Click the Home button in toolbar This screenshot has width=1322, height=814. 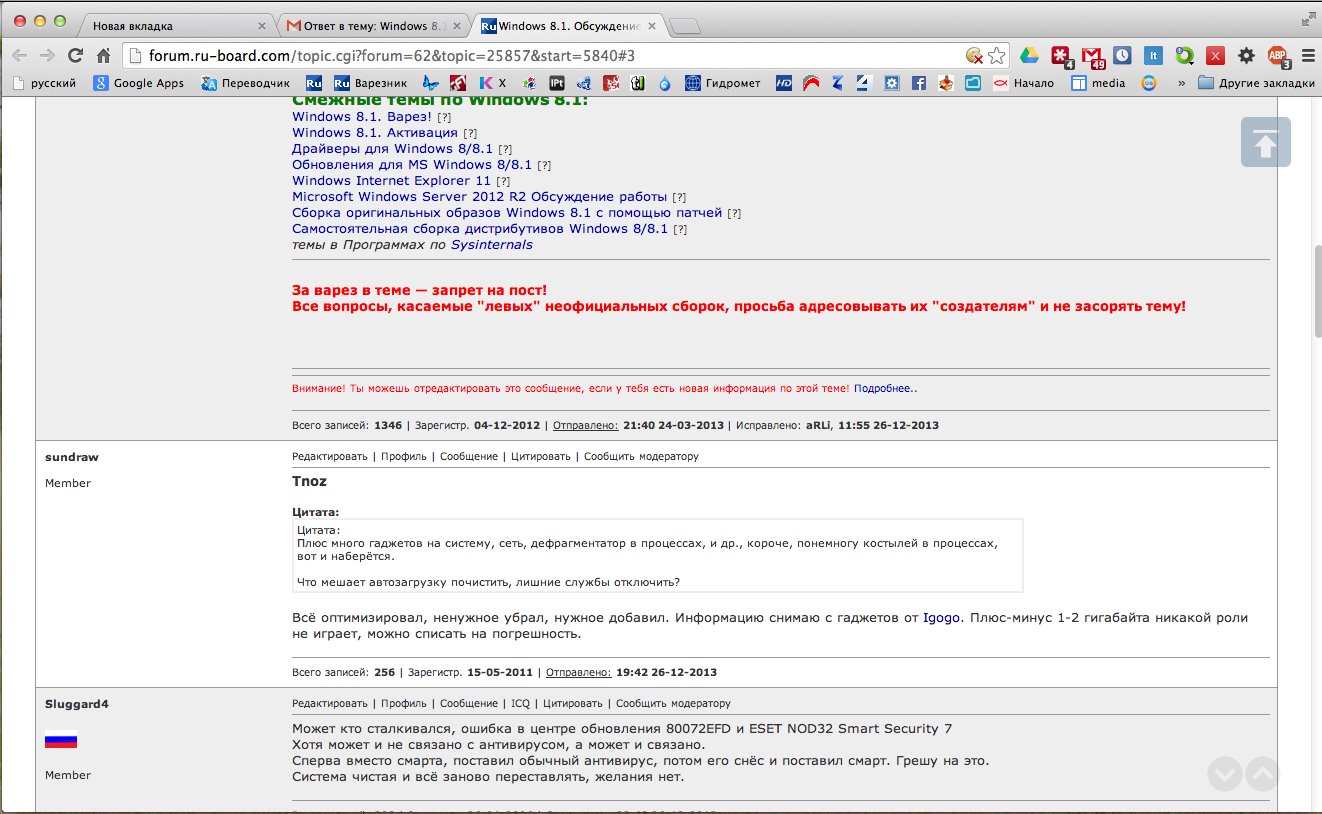click(x=103, y=56)
